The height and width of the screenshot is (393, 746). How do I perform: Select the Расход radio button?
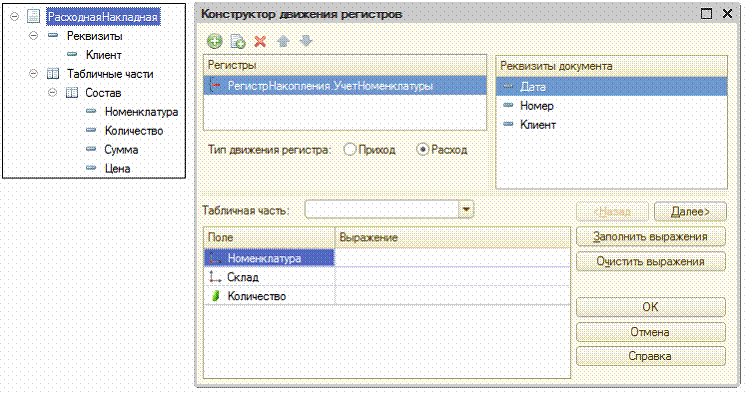422,149
